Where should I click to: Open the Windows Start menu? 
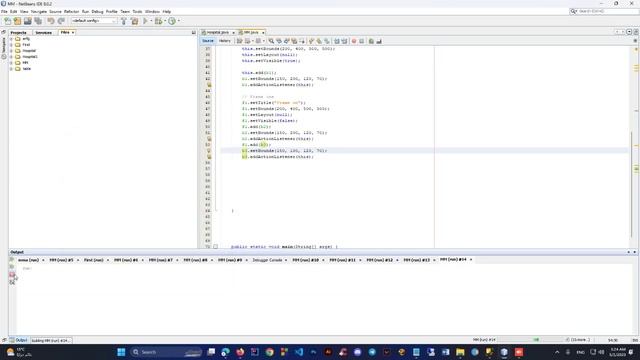pyautogui.click(x=121, y=352)
